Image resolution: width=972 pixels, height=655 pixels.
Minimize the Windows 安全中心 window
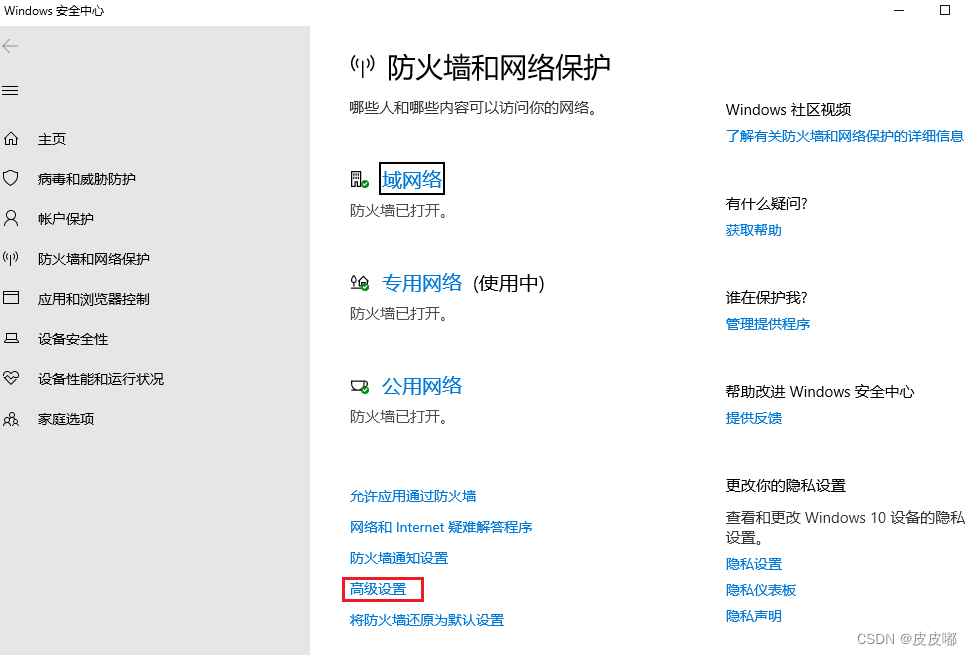tap(899, 11)
